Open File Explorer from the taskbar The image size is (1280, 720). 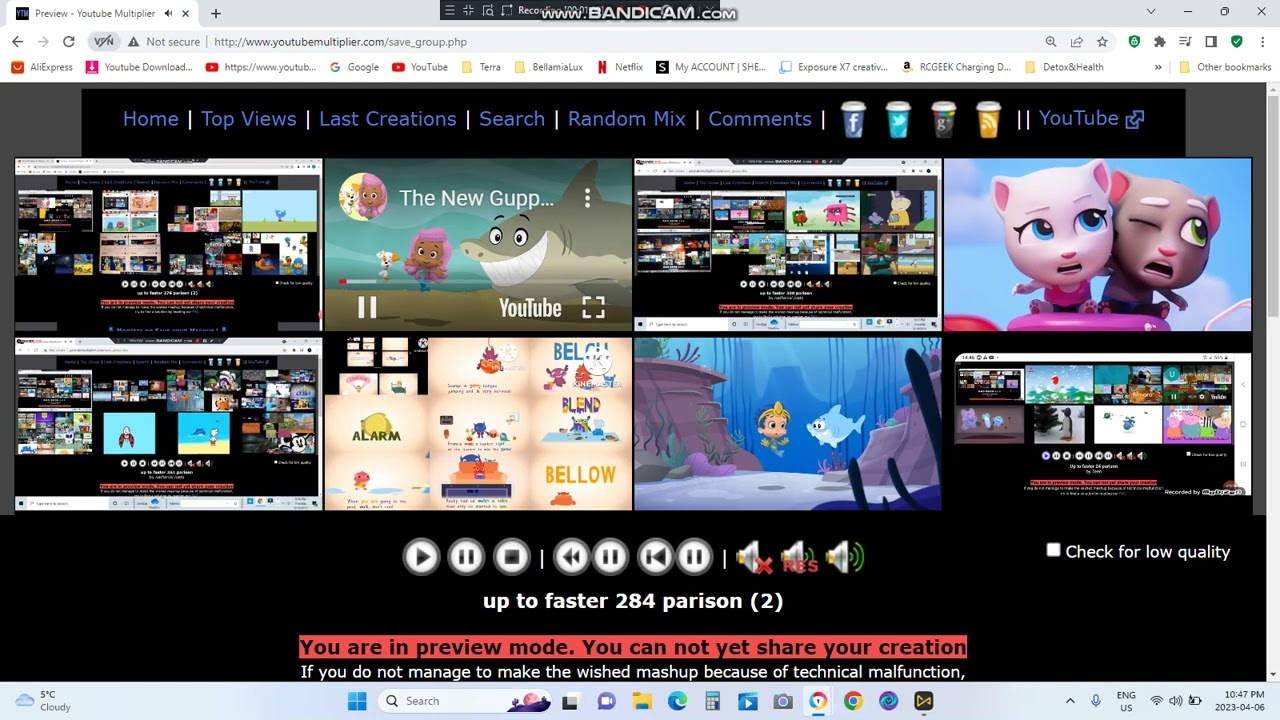pyautogui.click(x=641, y=701)
